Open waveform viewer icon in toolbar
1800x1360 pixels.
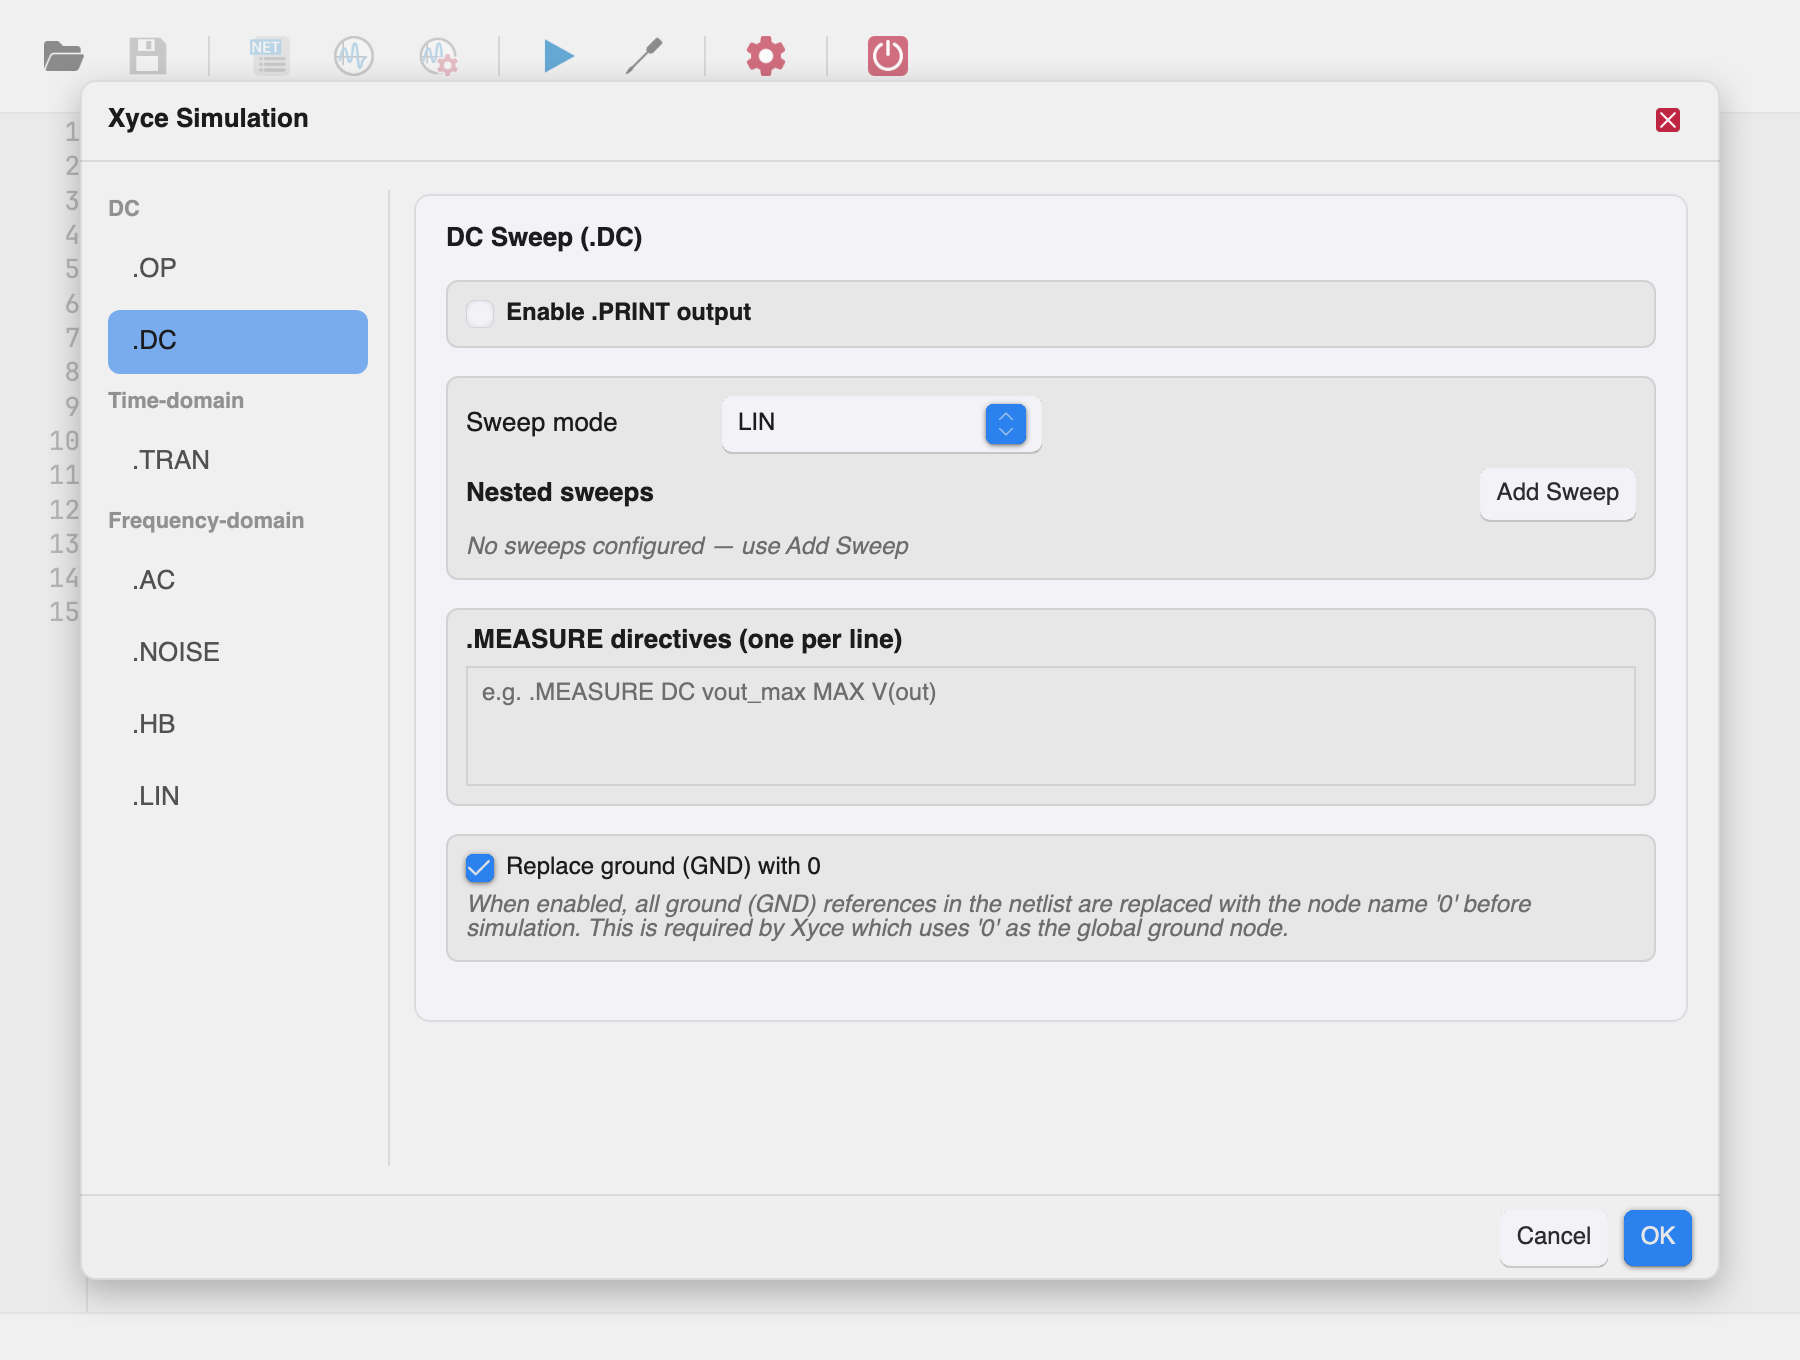(x=354, y=56)
